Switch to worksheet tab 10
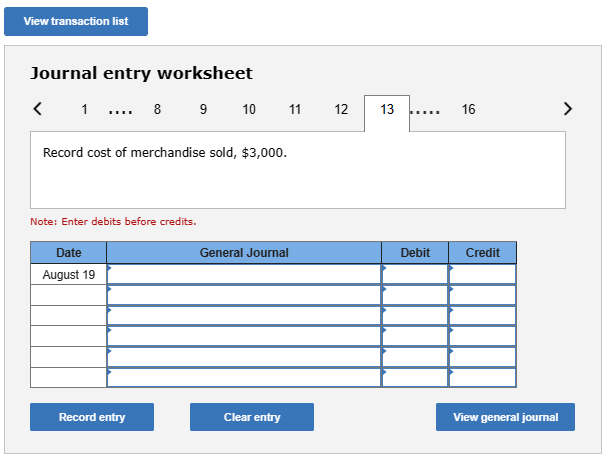This screenshot has width=613, height=466. [x=249, y=109]
